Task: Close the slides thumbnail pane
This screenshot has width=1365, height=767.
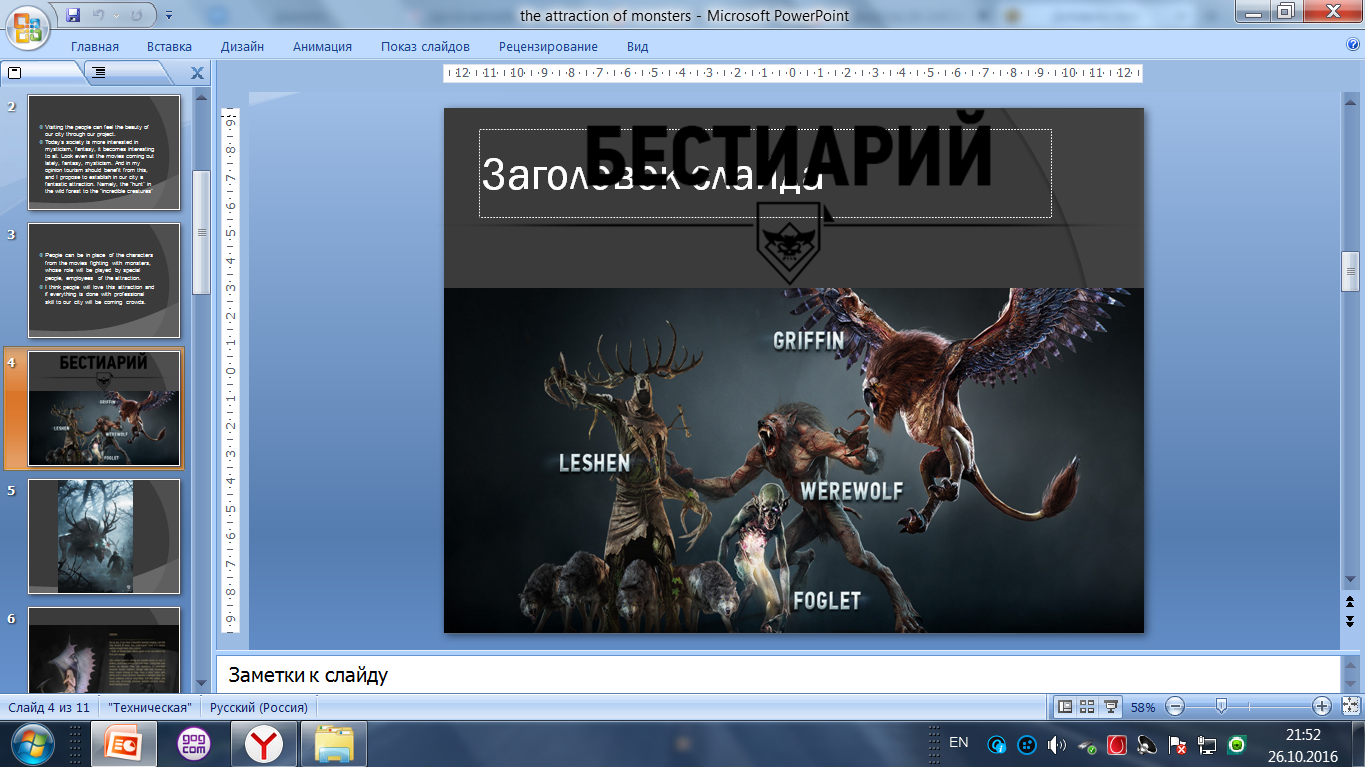Action: [x=197, y=73]
